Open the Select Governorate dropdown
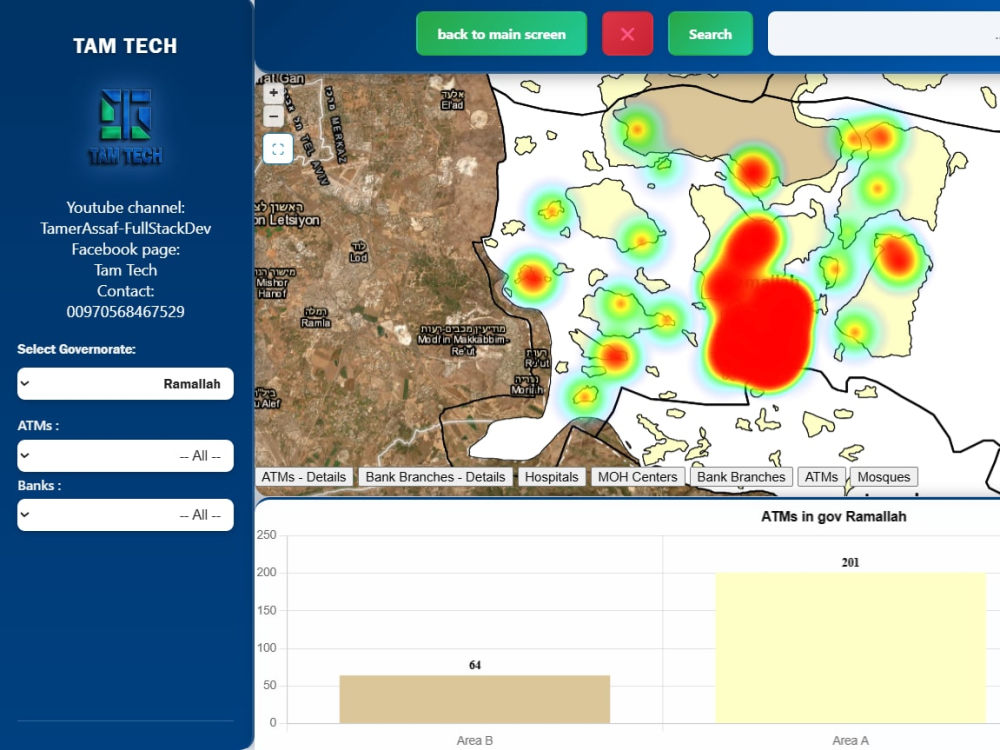Viewport: 1000px width, 750px height. (x=126, y=384)
